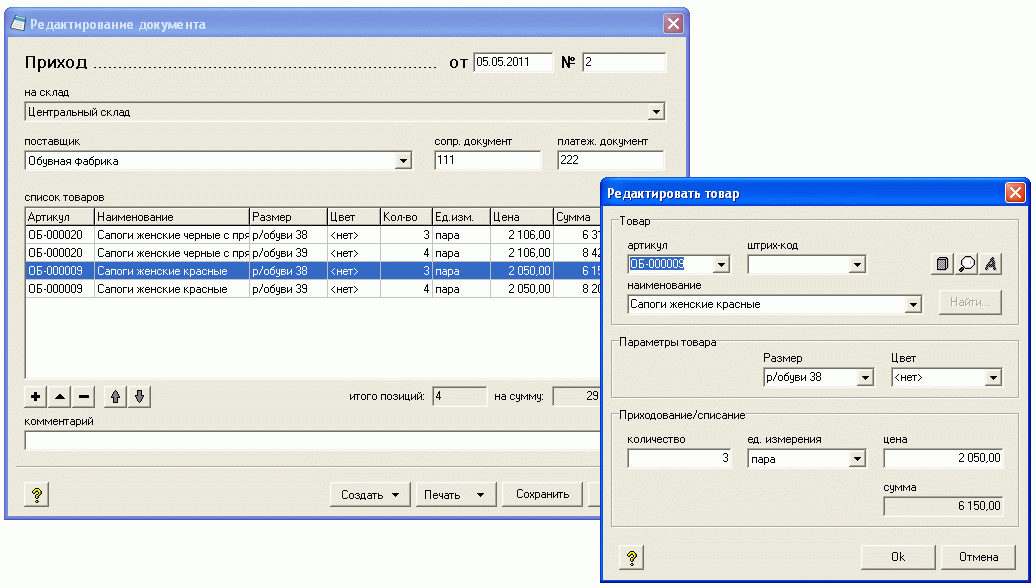Click the Отмена button
The image size is (1036, 588).
[x=978, y=557]
